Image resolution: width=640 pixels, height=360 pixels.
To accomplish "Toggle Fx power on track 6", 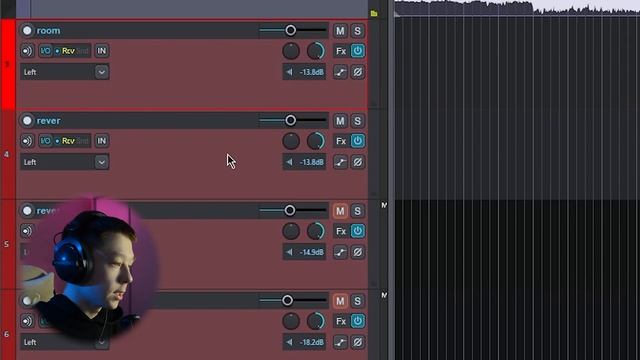I will (x=358, y=321).
